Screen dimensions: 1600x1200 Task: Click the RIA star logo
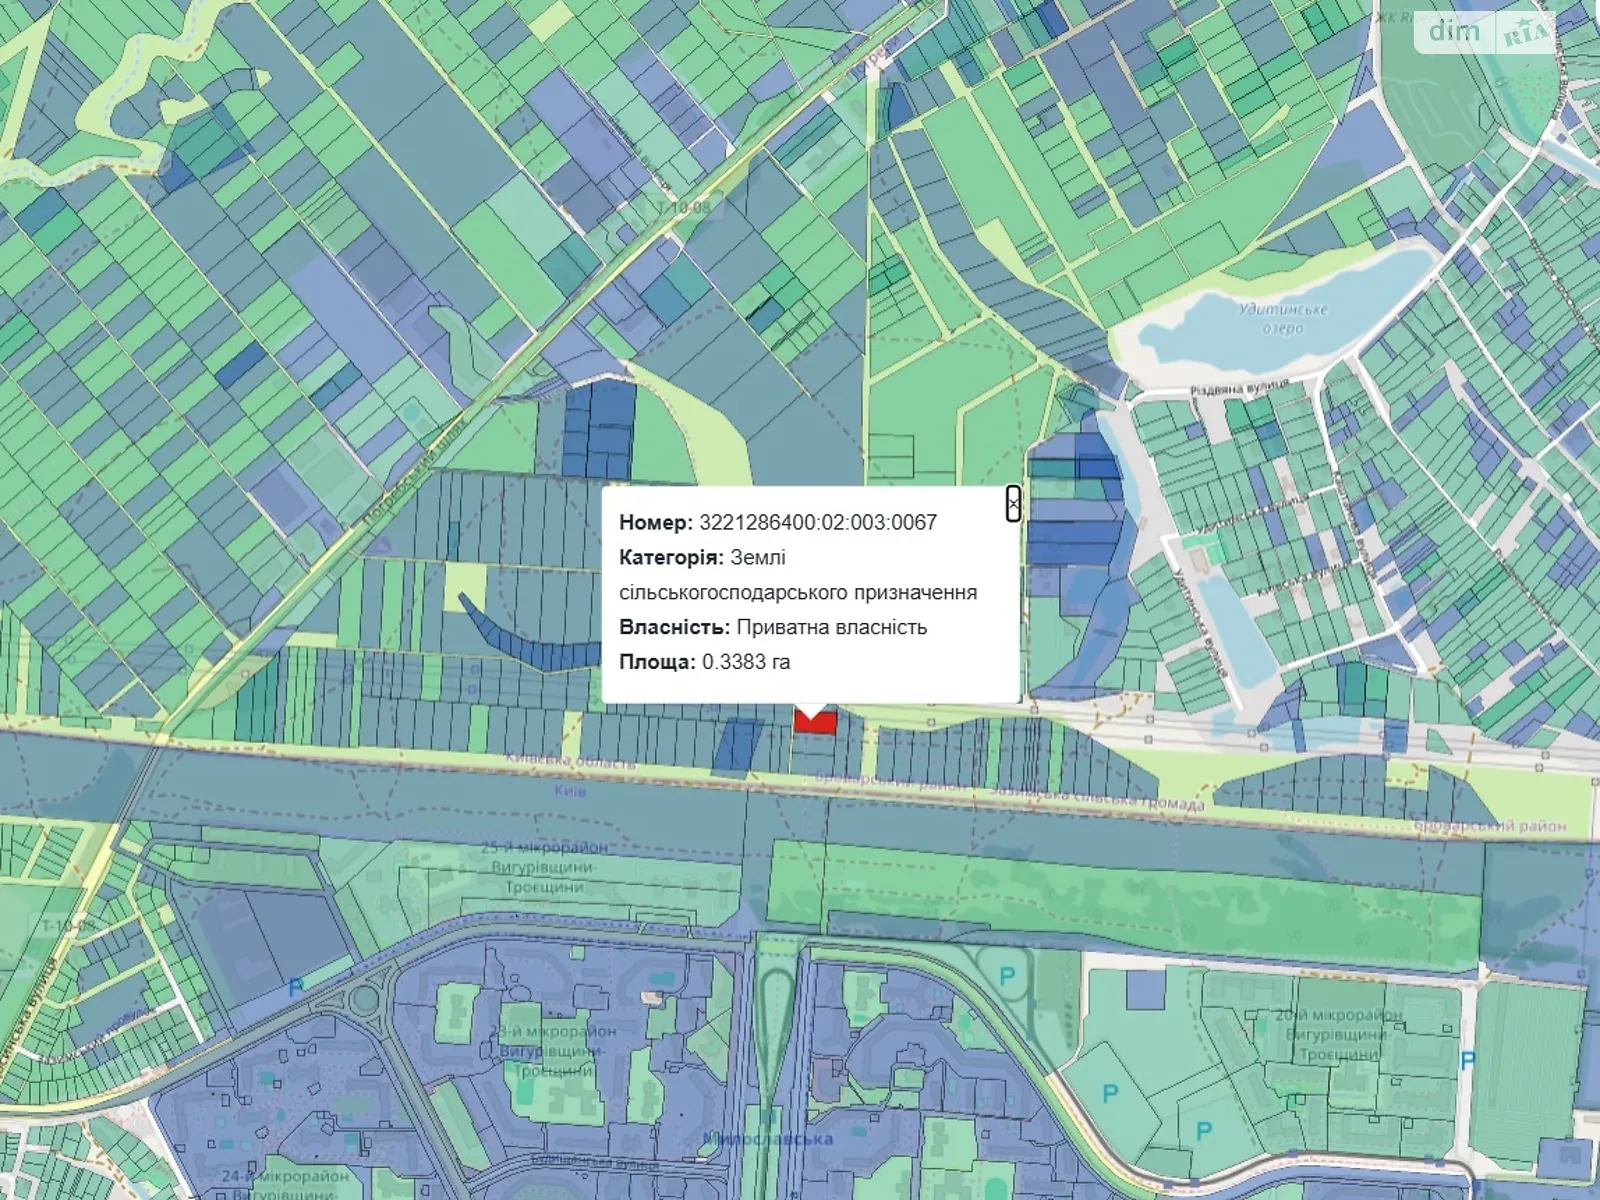pyautogui.click(x=1525, y=35)
